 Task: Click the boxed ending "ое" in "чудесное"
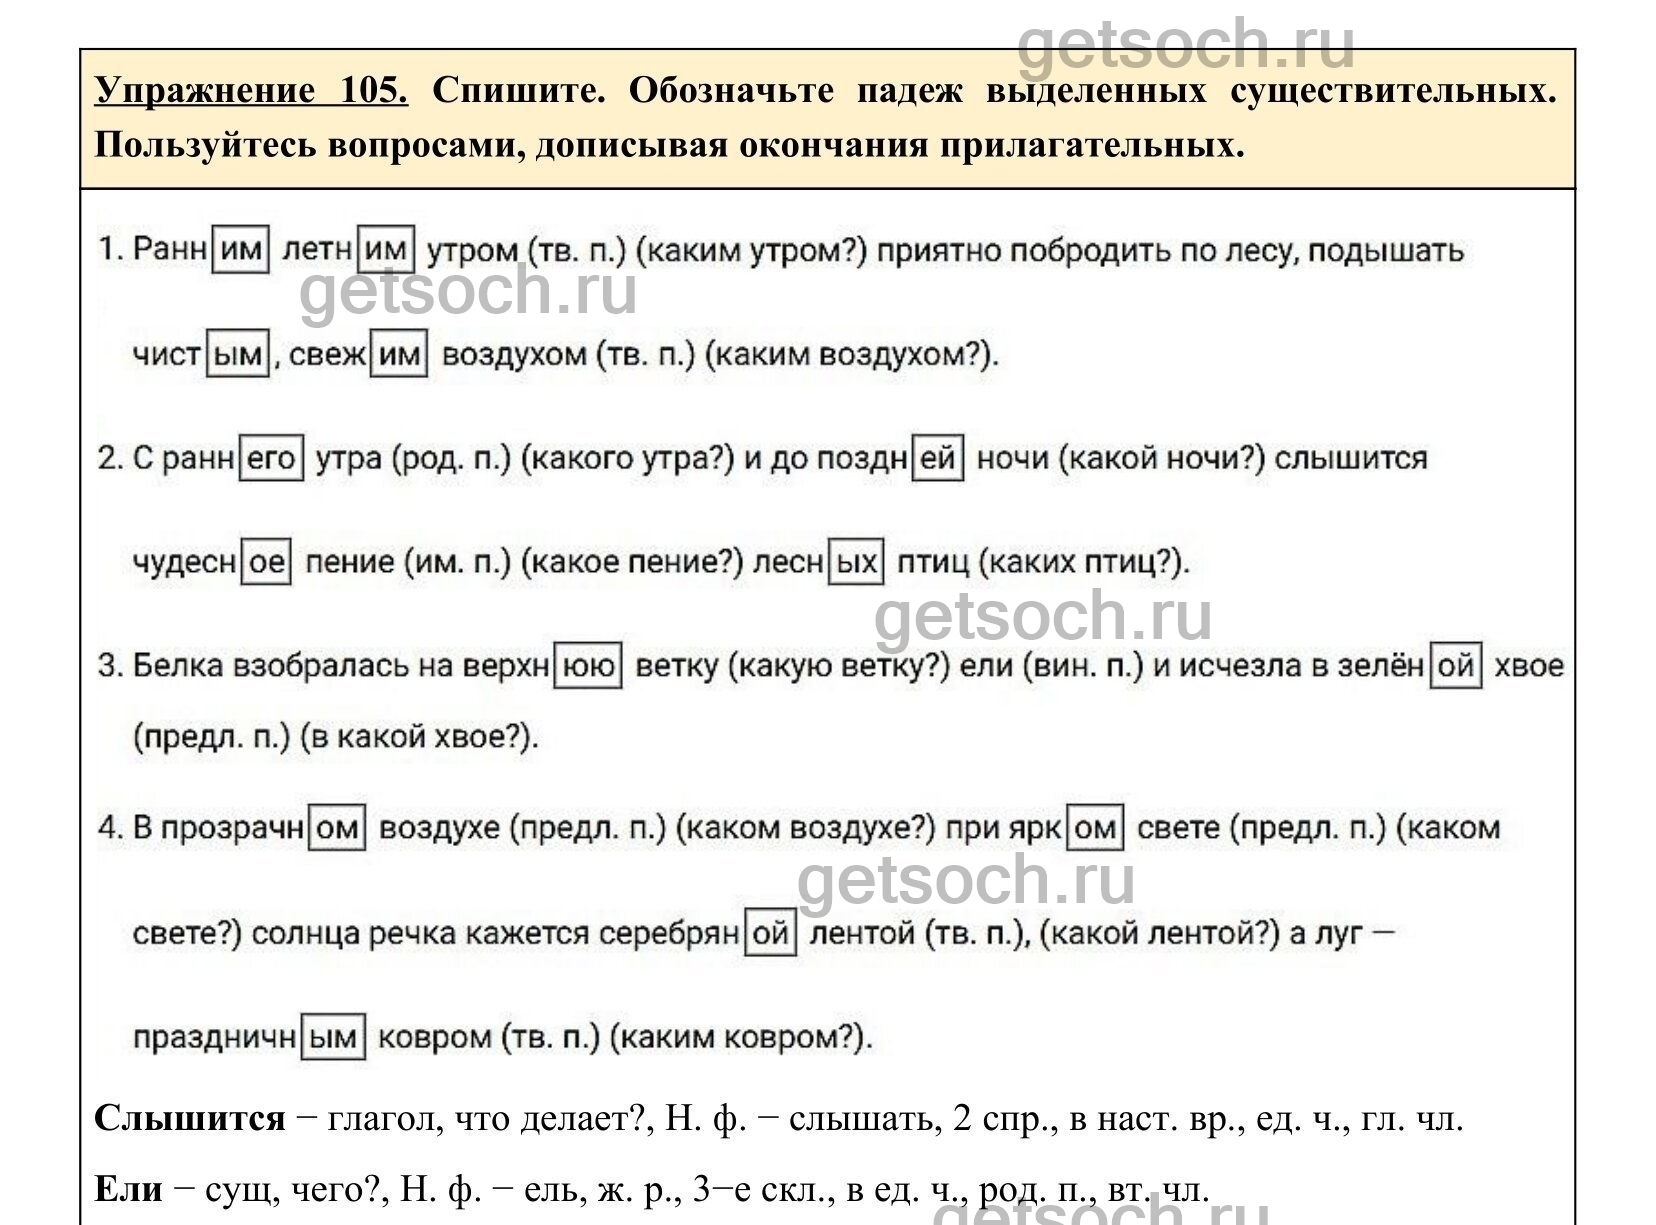point(266,562)
